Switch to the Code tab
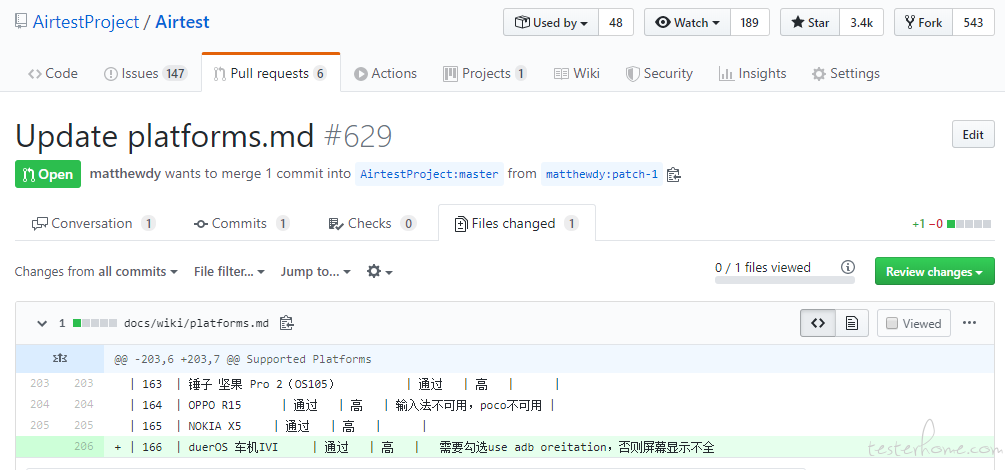The image size is (1005, 470). pyautogui.click(x=53, y=73)
